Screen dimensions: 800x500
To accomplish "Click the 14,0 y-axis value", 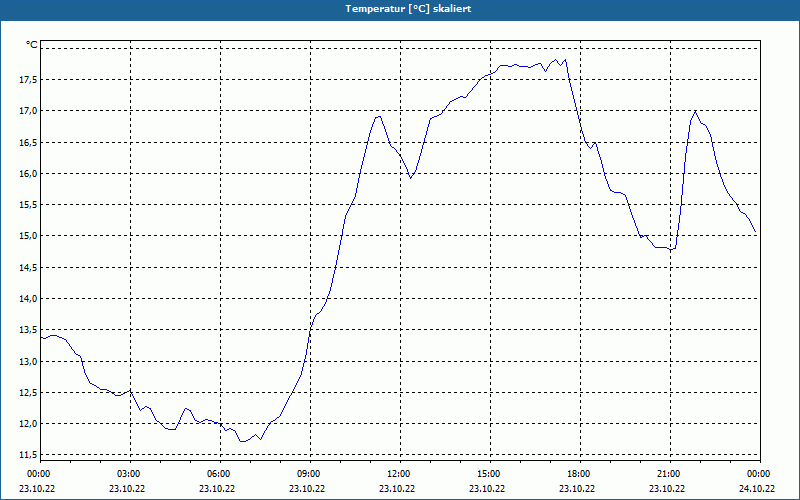I will click(x=28, y=298).
